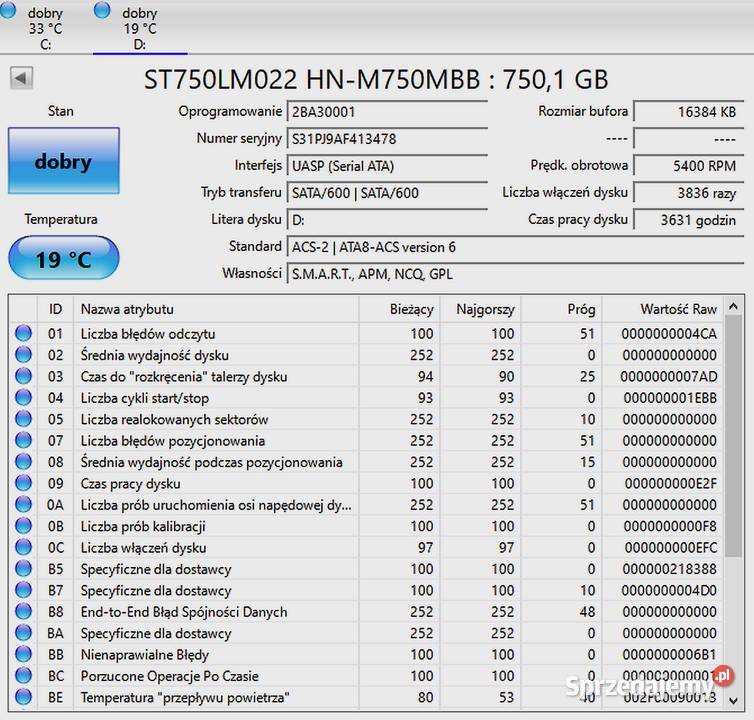Image resolution: width=754 pixels, height=720 pixels.
Task: Click status icon for attribute B5
Action: tap(23, 568)
